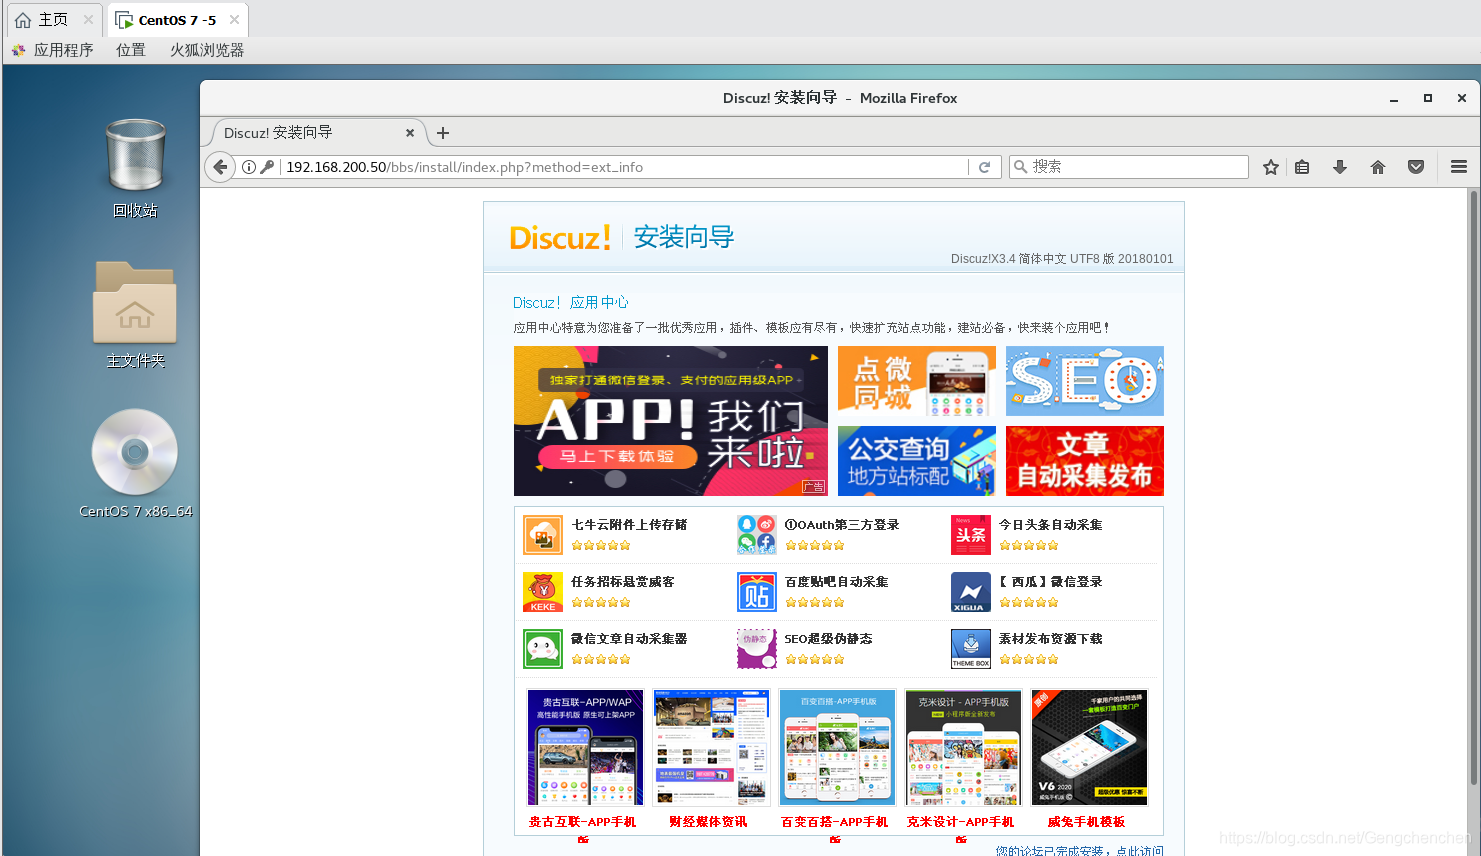Click 微信文章自动采集器 app icon
The image size is (1481, 856).
click(543, 649)
